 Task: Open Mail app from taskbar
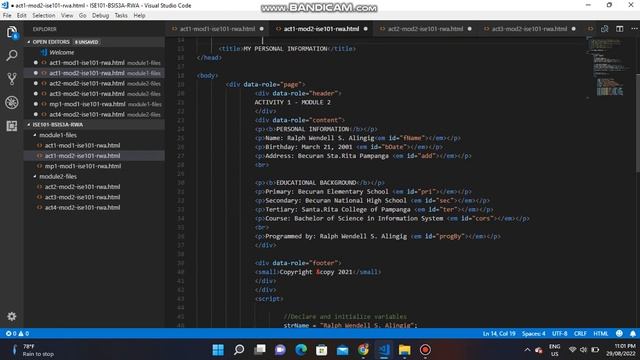click(x=342, y=350)
